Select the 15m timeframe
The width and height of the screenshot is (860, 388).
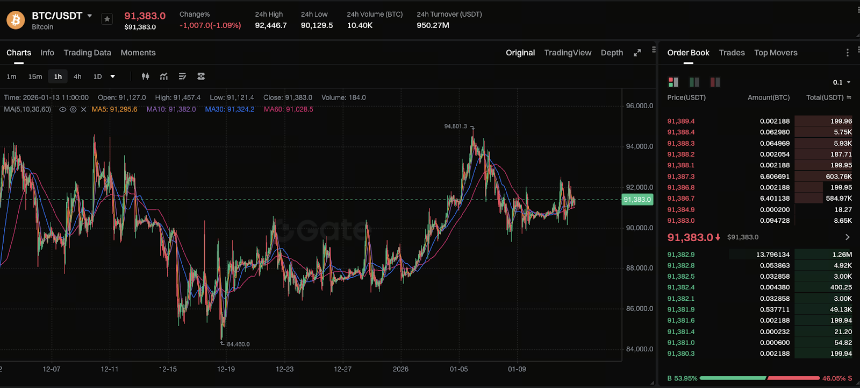click(x=35, y=76)
